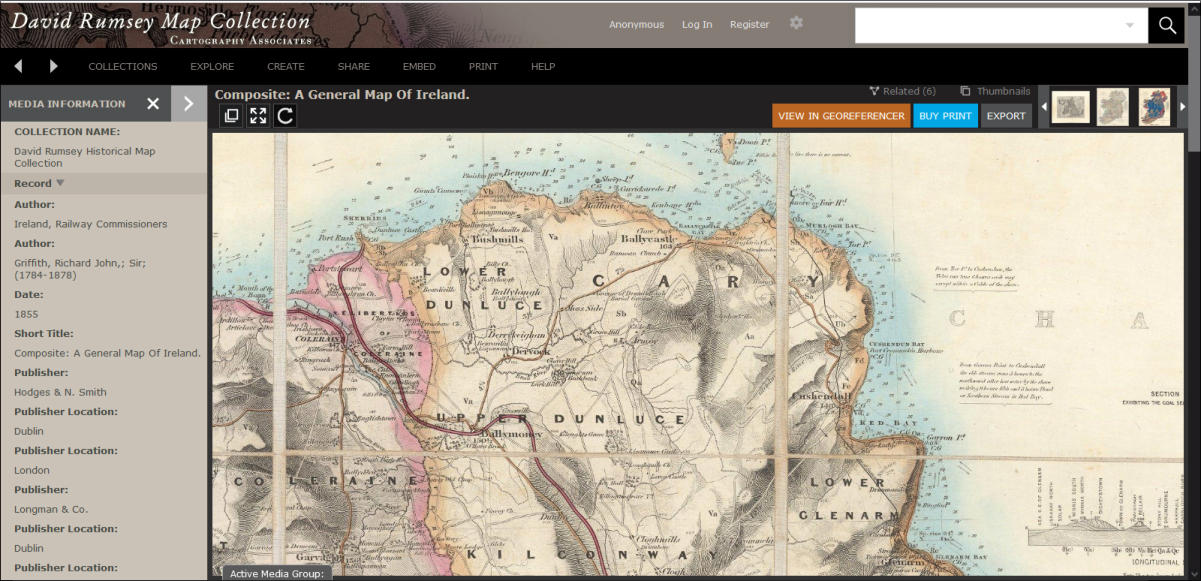Click the date value '1855'
This screenshot has height=581, width=1201.
26,314
